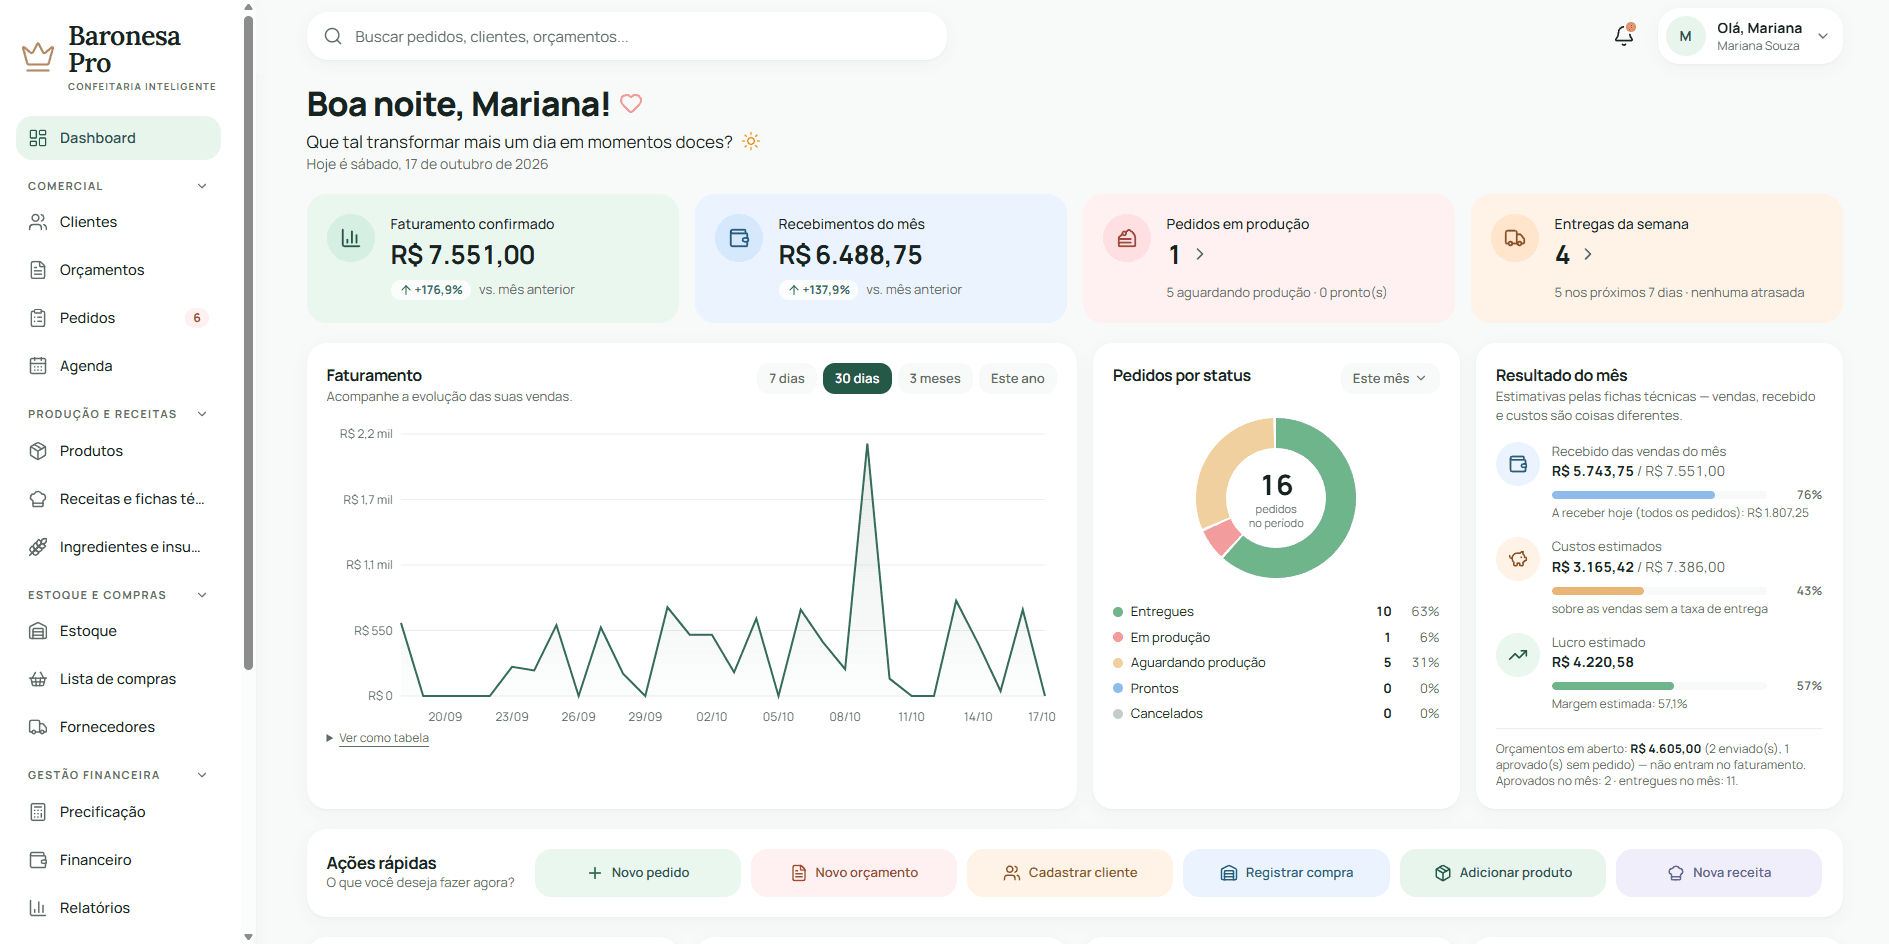Image resolution: width=1889 pixels, height=944 pixels.
Task: Click the Recebimentos do mês wallet icon
Action: [x=739, y=238]
